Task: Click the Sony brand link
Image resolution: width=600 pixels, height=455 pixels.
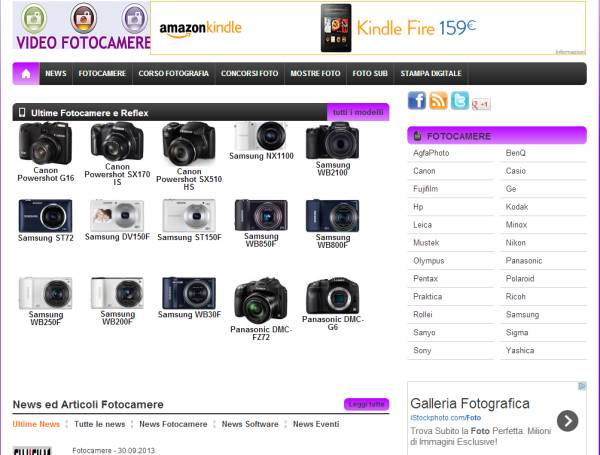Action: pyautogui.click(x=422, y=351)
